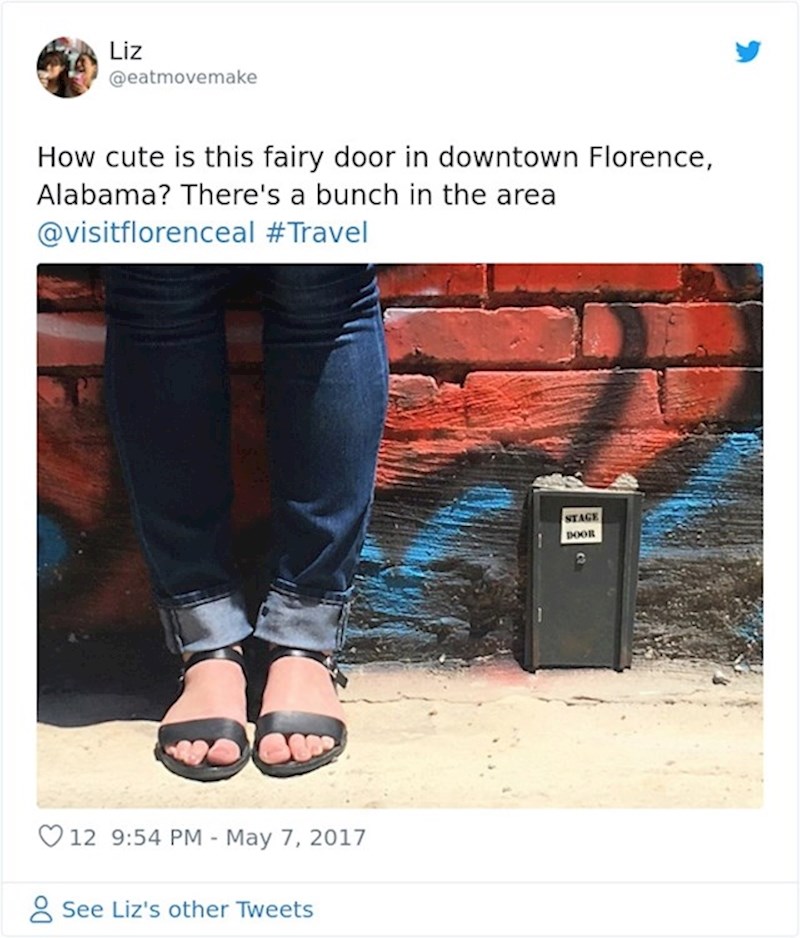Open Liz's round profile avatar
Image resolution: width=800 pixels, height=938 pixels.
coord(67,67)
